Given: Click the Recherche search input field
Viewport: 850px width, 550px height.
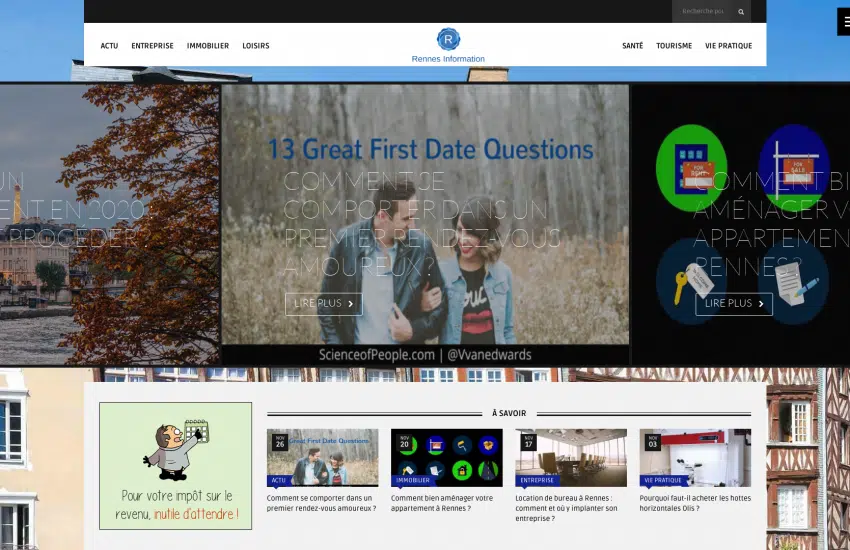Looking at the screenshot, I should (703, 12).
